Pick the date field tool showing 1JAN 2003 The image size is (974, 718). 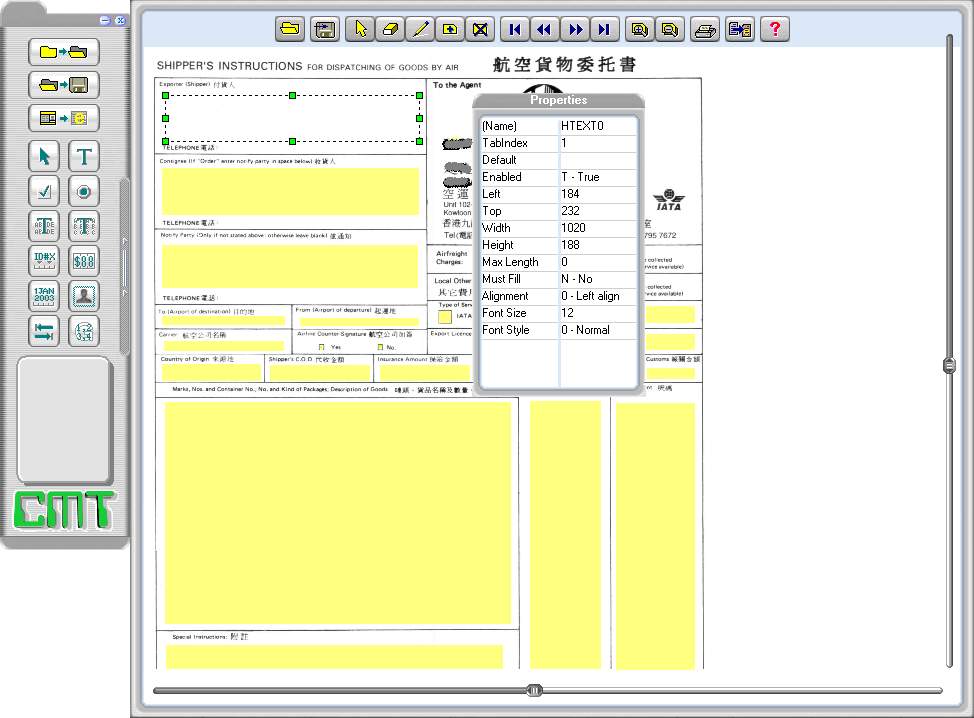tap(44, 296)
